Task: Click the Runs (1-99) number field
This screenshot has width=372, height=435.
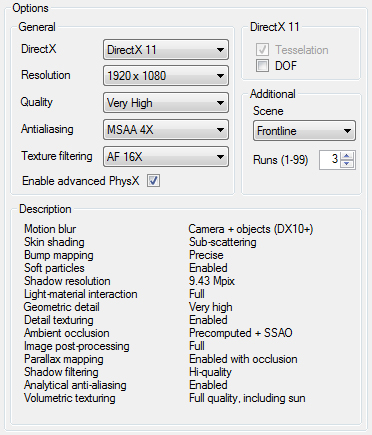Action: click(x=330, y=160)
